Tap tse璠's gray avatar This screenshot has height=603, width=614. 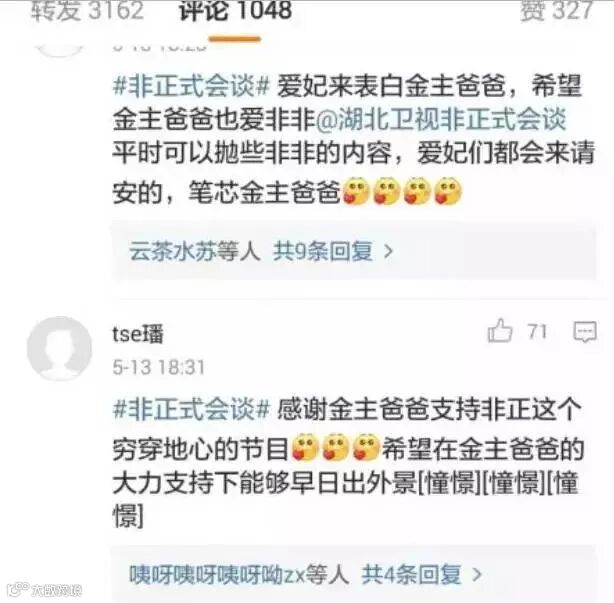pyautogui.click(x=60, y=348)
